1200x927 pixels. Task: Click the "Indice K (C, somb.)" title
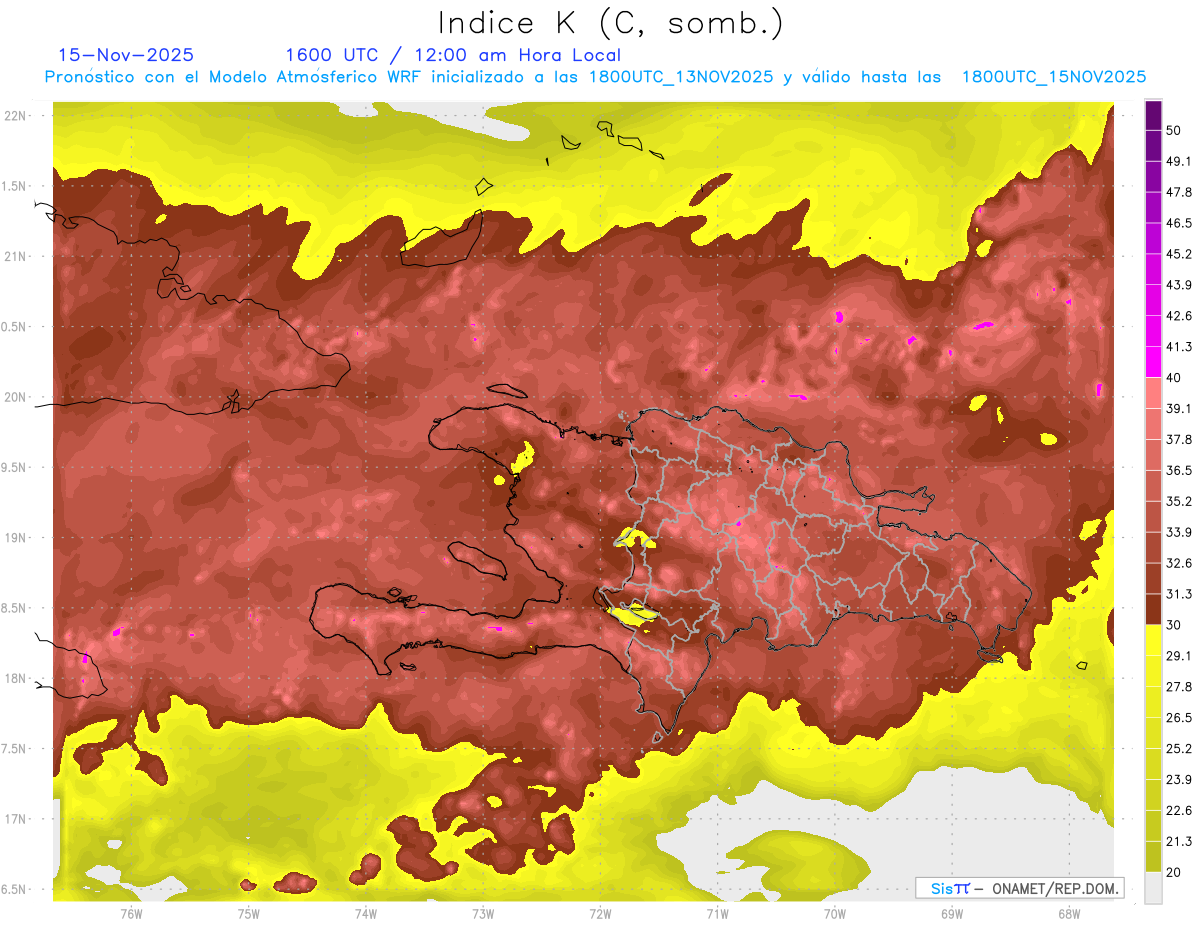point(611,23)
